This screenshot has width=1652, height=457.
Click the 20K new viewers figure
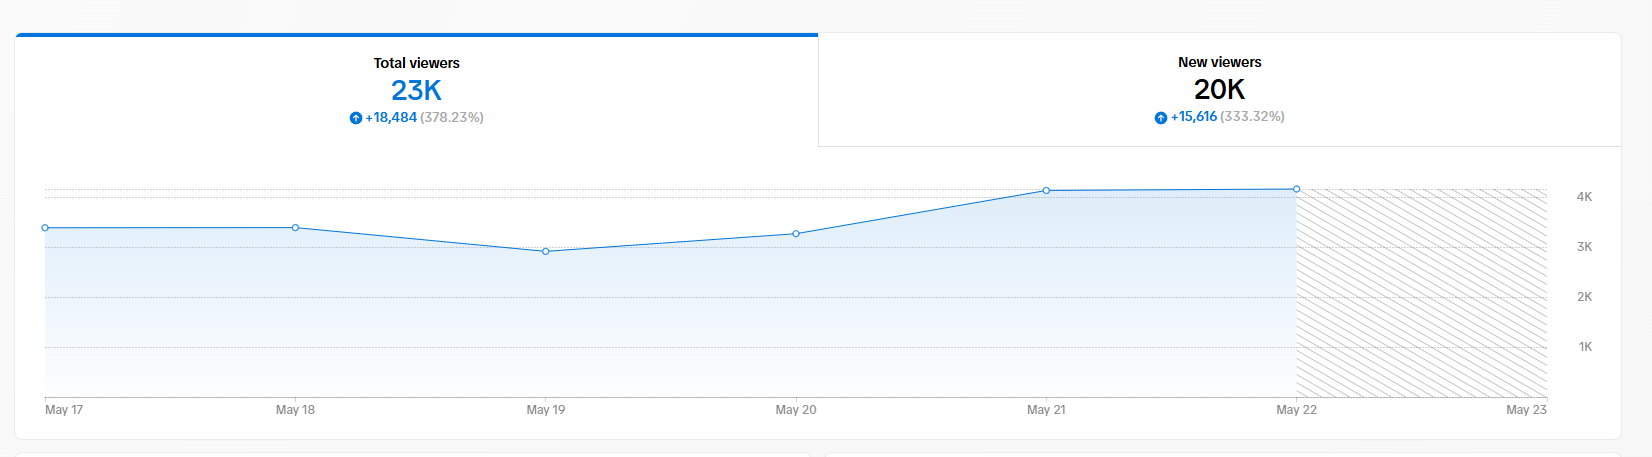[1219, 89]
